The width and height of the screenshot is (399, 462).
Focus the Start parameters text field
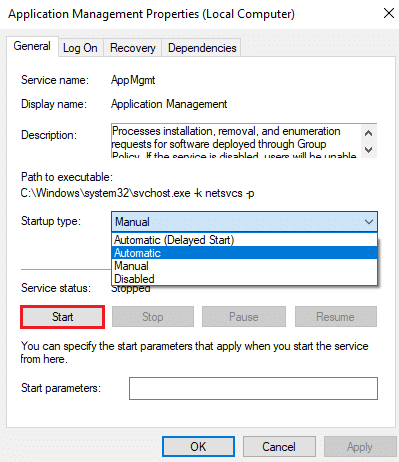click(253, 388)
